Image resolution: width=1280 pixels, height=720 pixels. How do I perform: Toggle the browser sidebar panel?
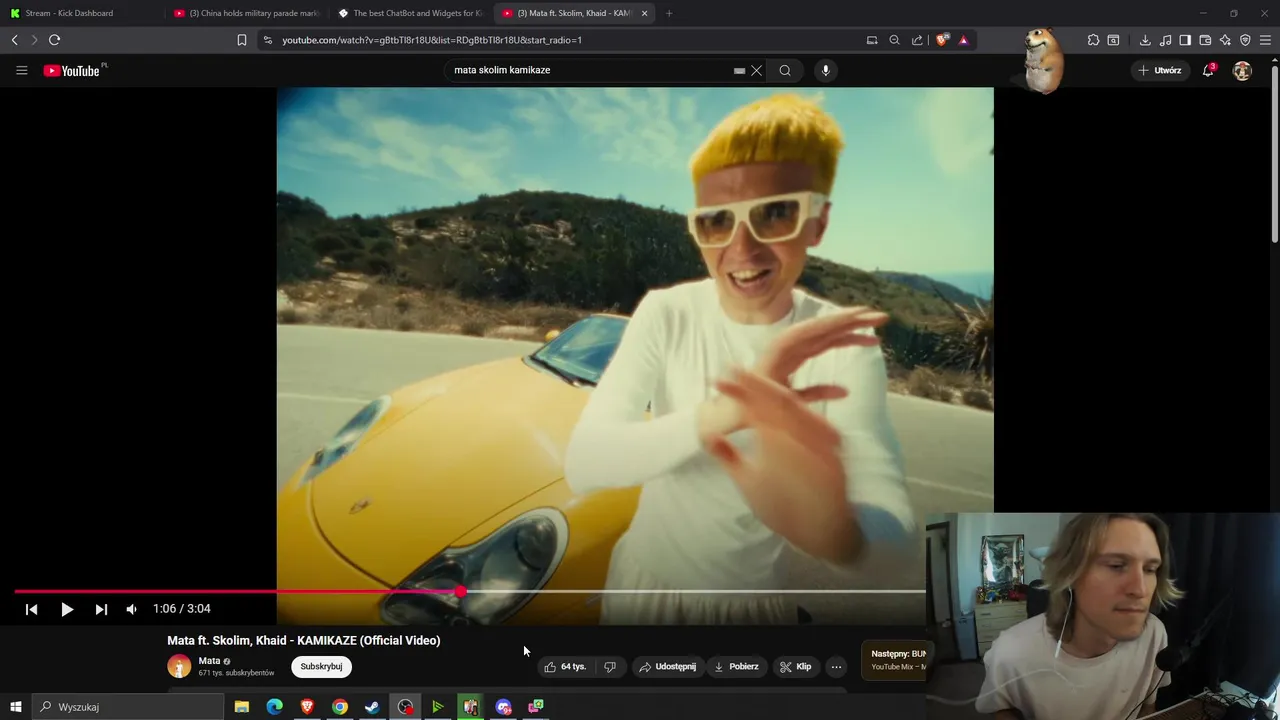[x=1185, y=40]
